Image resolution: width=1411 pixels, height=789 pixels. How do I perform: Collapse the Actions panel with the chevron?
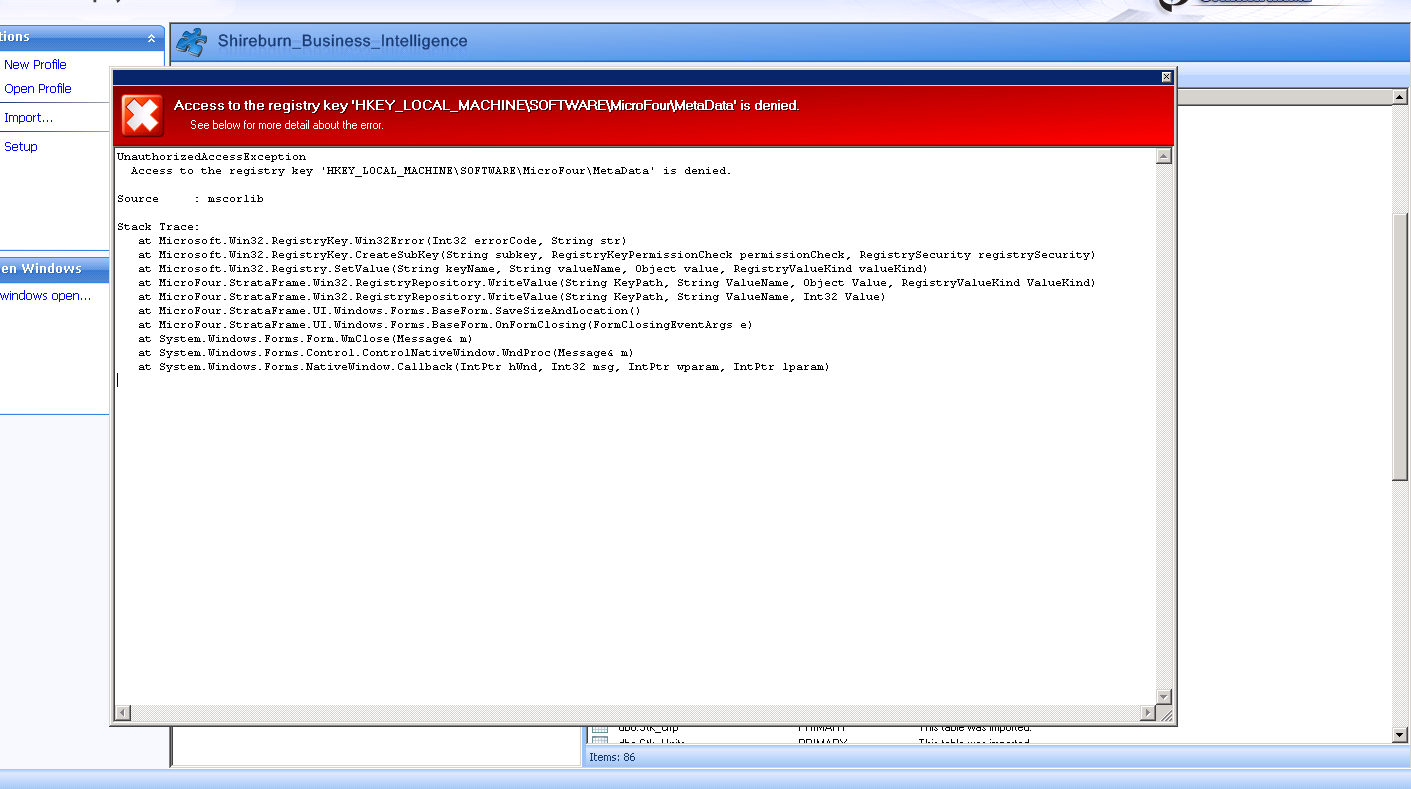(x=151, y=38)
